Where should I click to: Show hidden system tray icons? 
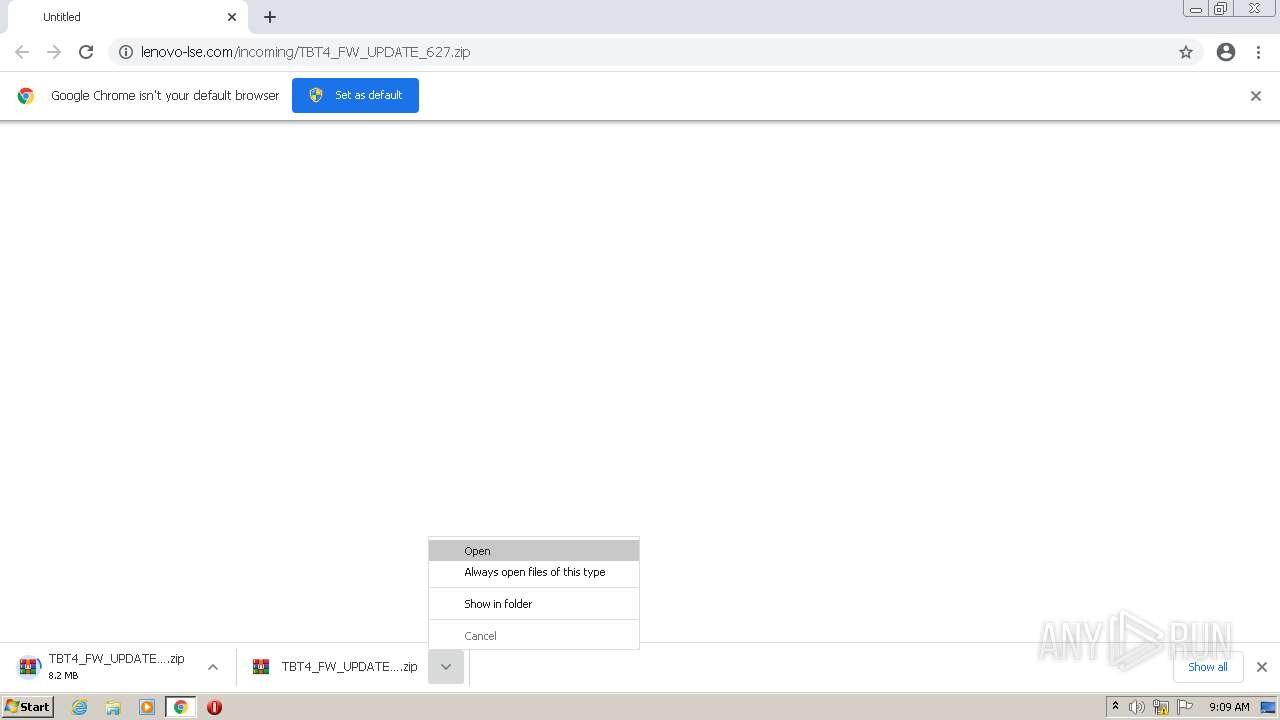coord(1115,707)
